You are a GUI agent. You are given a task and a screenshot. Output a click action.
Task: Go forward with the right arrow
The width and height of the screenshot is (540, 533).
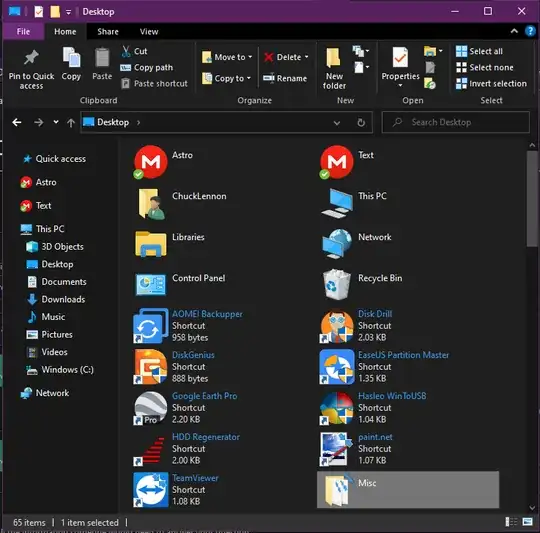click(x=39, y=122)
